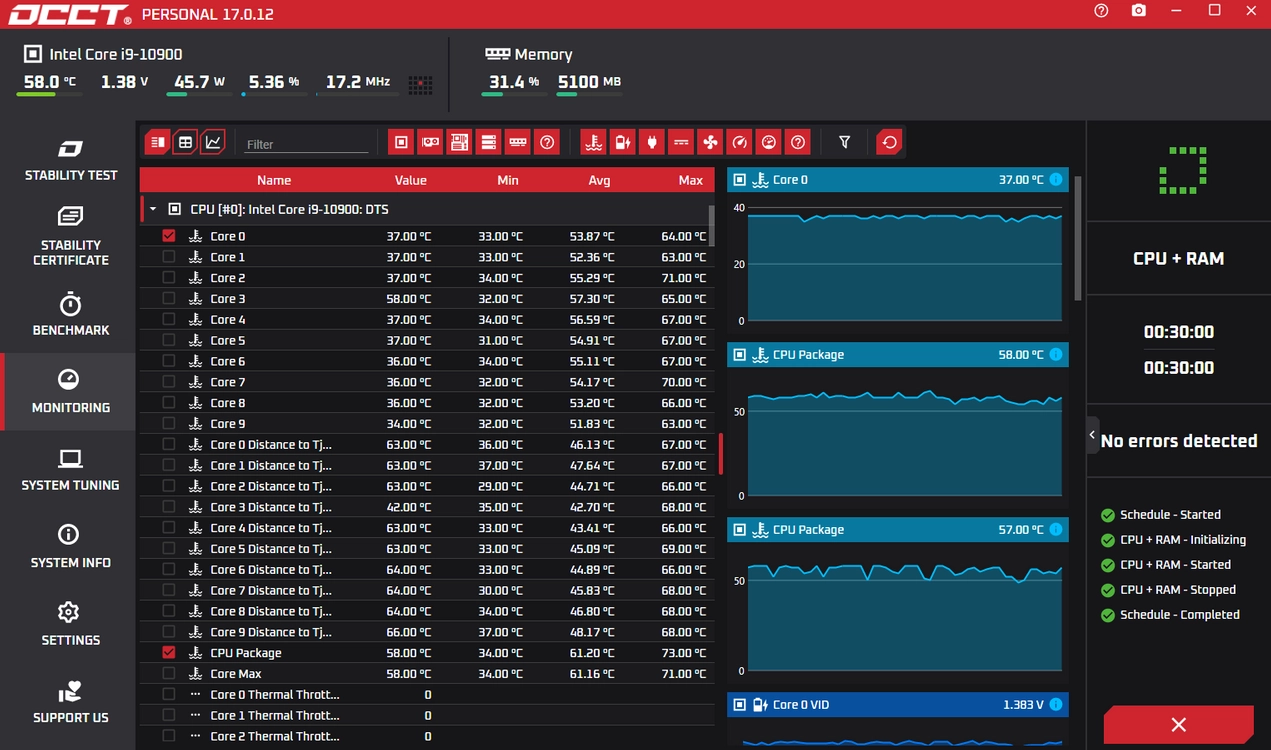Check the Core 3 sensor checkbox
The image size is (1271, 750).
(x=168, y=299)
